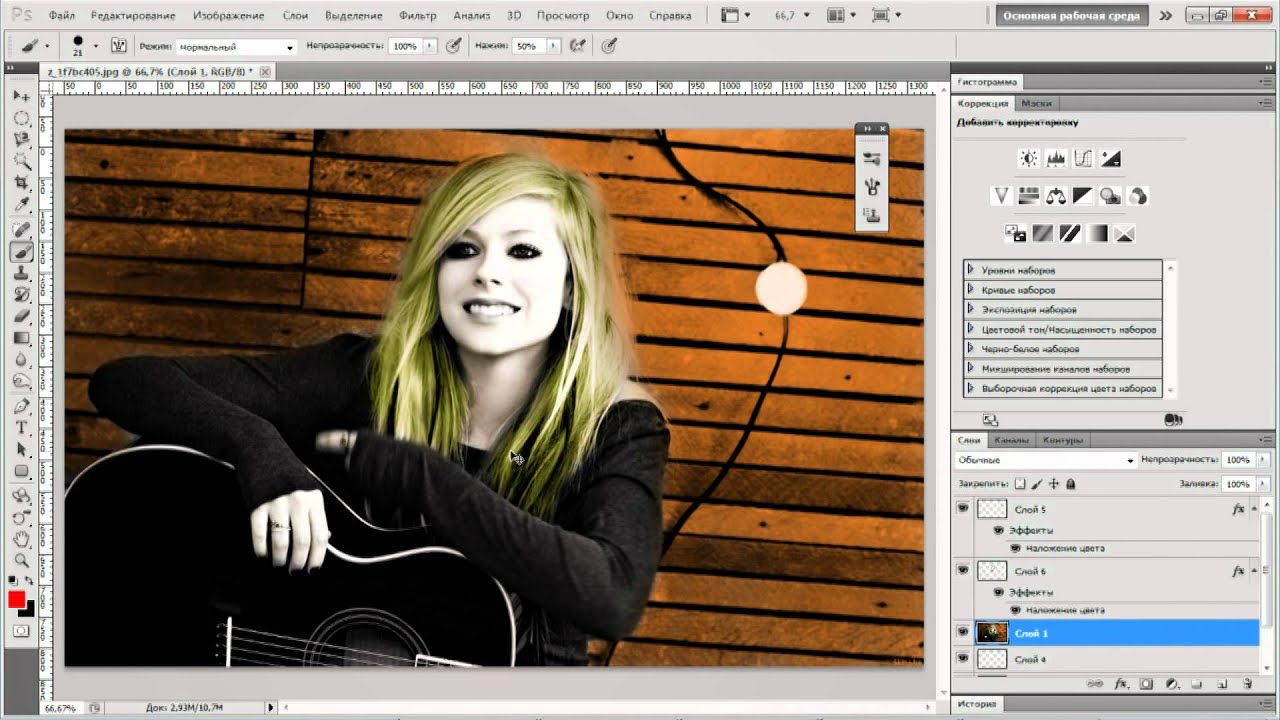Select the Brush tool in toolbox

point(21,252)
